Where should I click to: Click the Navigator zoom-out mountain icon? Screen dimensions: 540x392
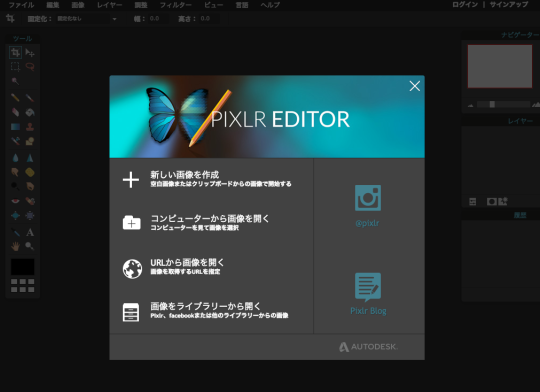[x=470, y=105]
